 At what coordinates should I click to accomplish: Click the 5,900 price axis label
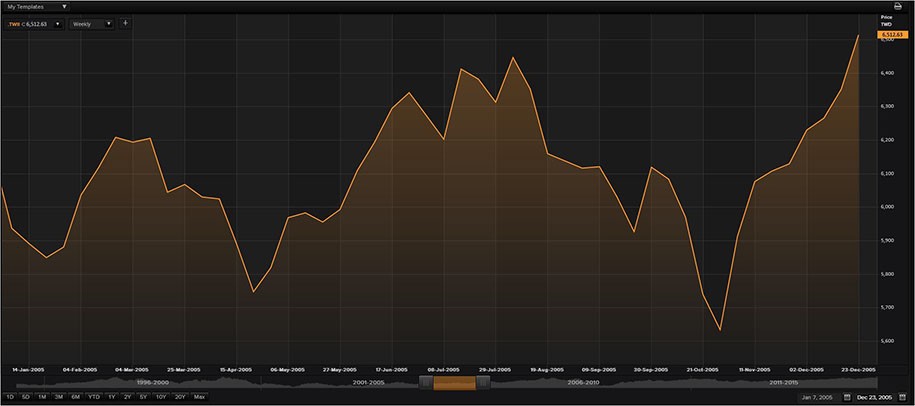pos(888,240)
